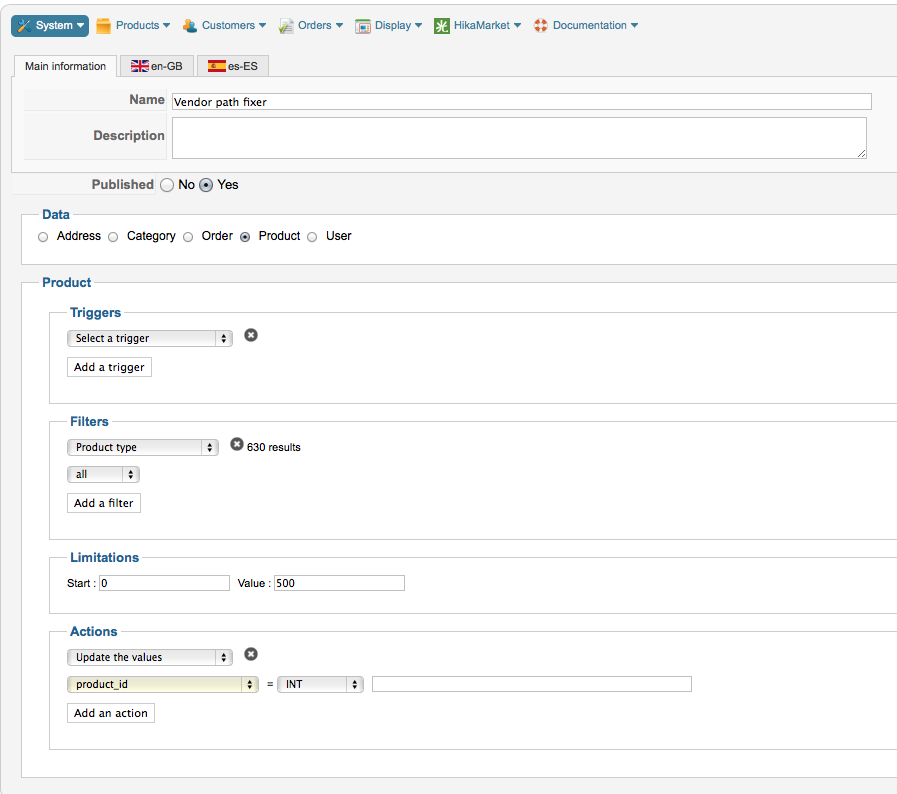897x794 pixels.
Task: Open the System menu
Action: click(x=50, y=26)
